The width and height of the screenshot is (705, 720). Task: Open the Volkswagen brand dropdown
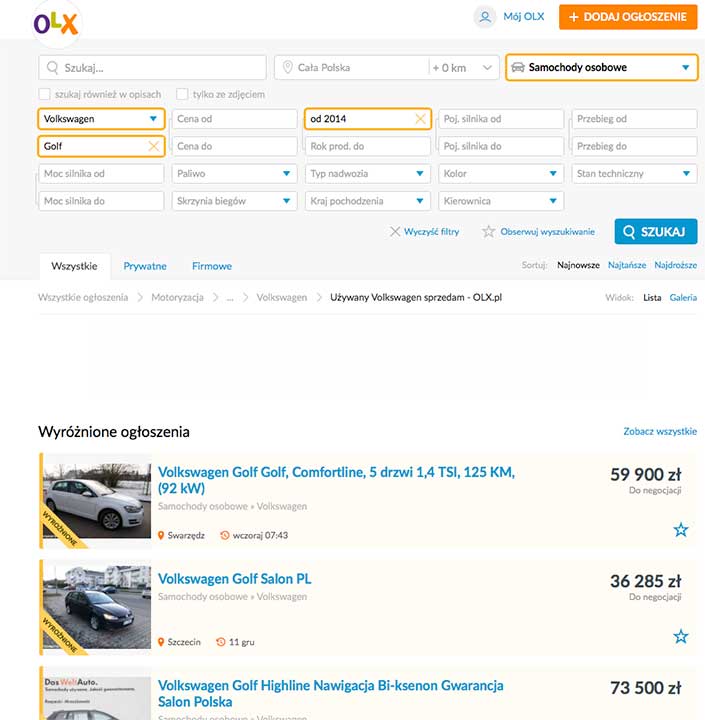(x=101, y=119)
